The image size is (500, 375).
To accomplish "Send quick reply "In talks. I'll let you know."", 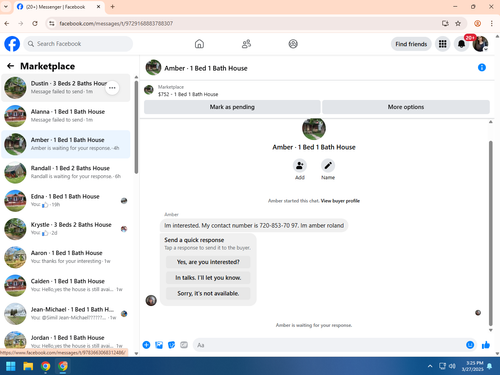I will [x=208, y=278].
